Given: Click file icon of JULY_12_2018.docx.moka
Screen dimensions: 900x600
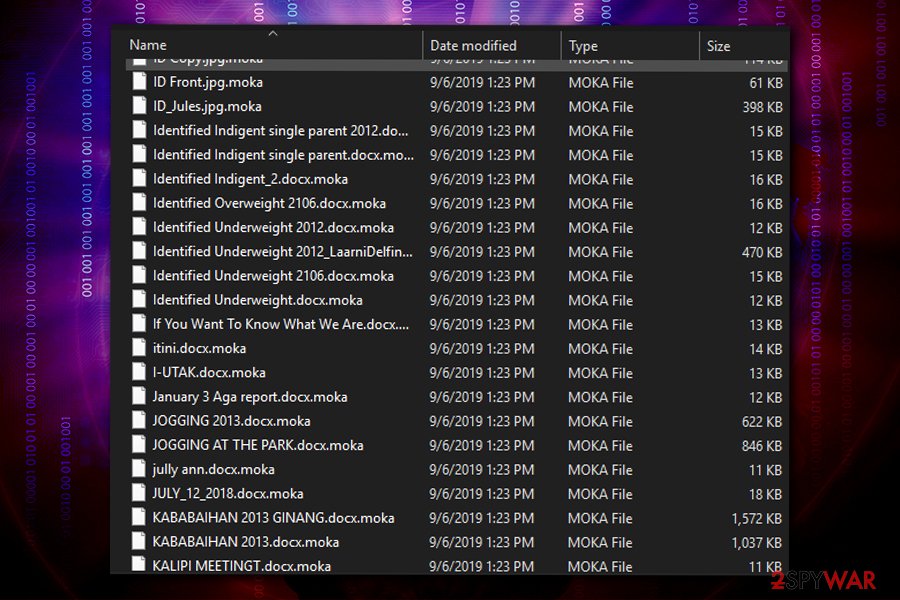Looking at the screenshot, I should point(139,493).
